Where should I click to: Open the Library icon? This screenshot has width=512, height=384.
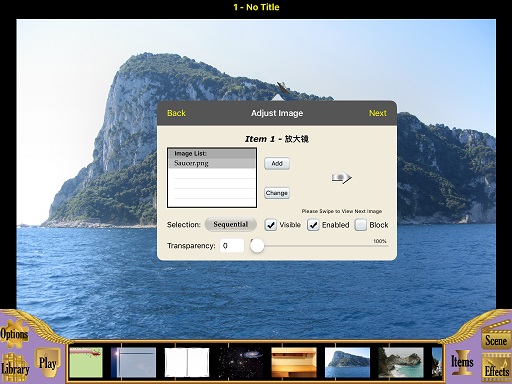15,368
